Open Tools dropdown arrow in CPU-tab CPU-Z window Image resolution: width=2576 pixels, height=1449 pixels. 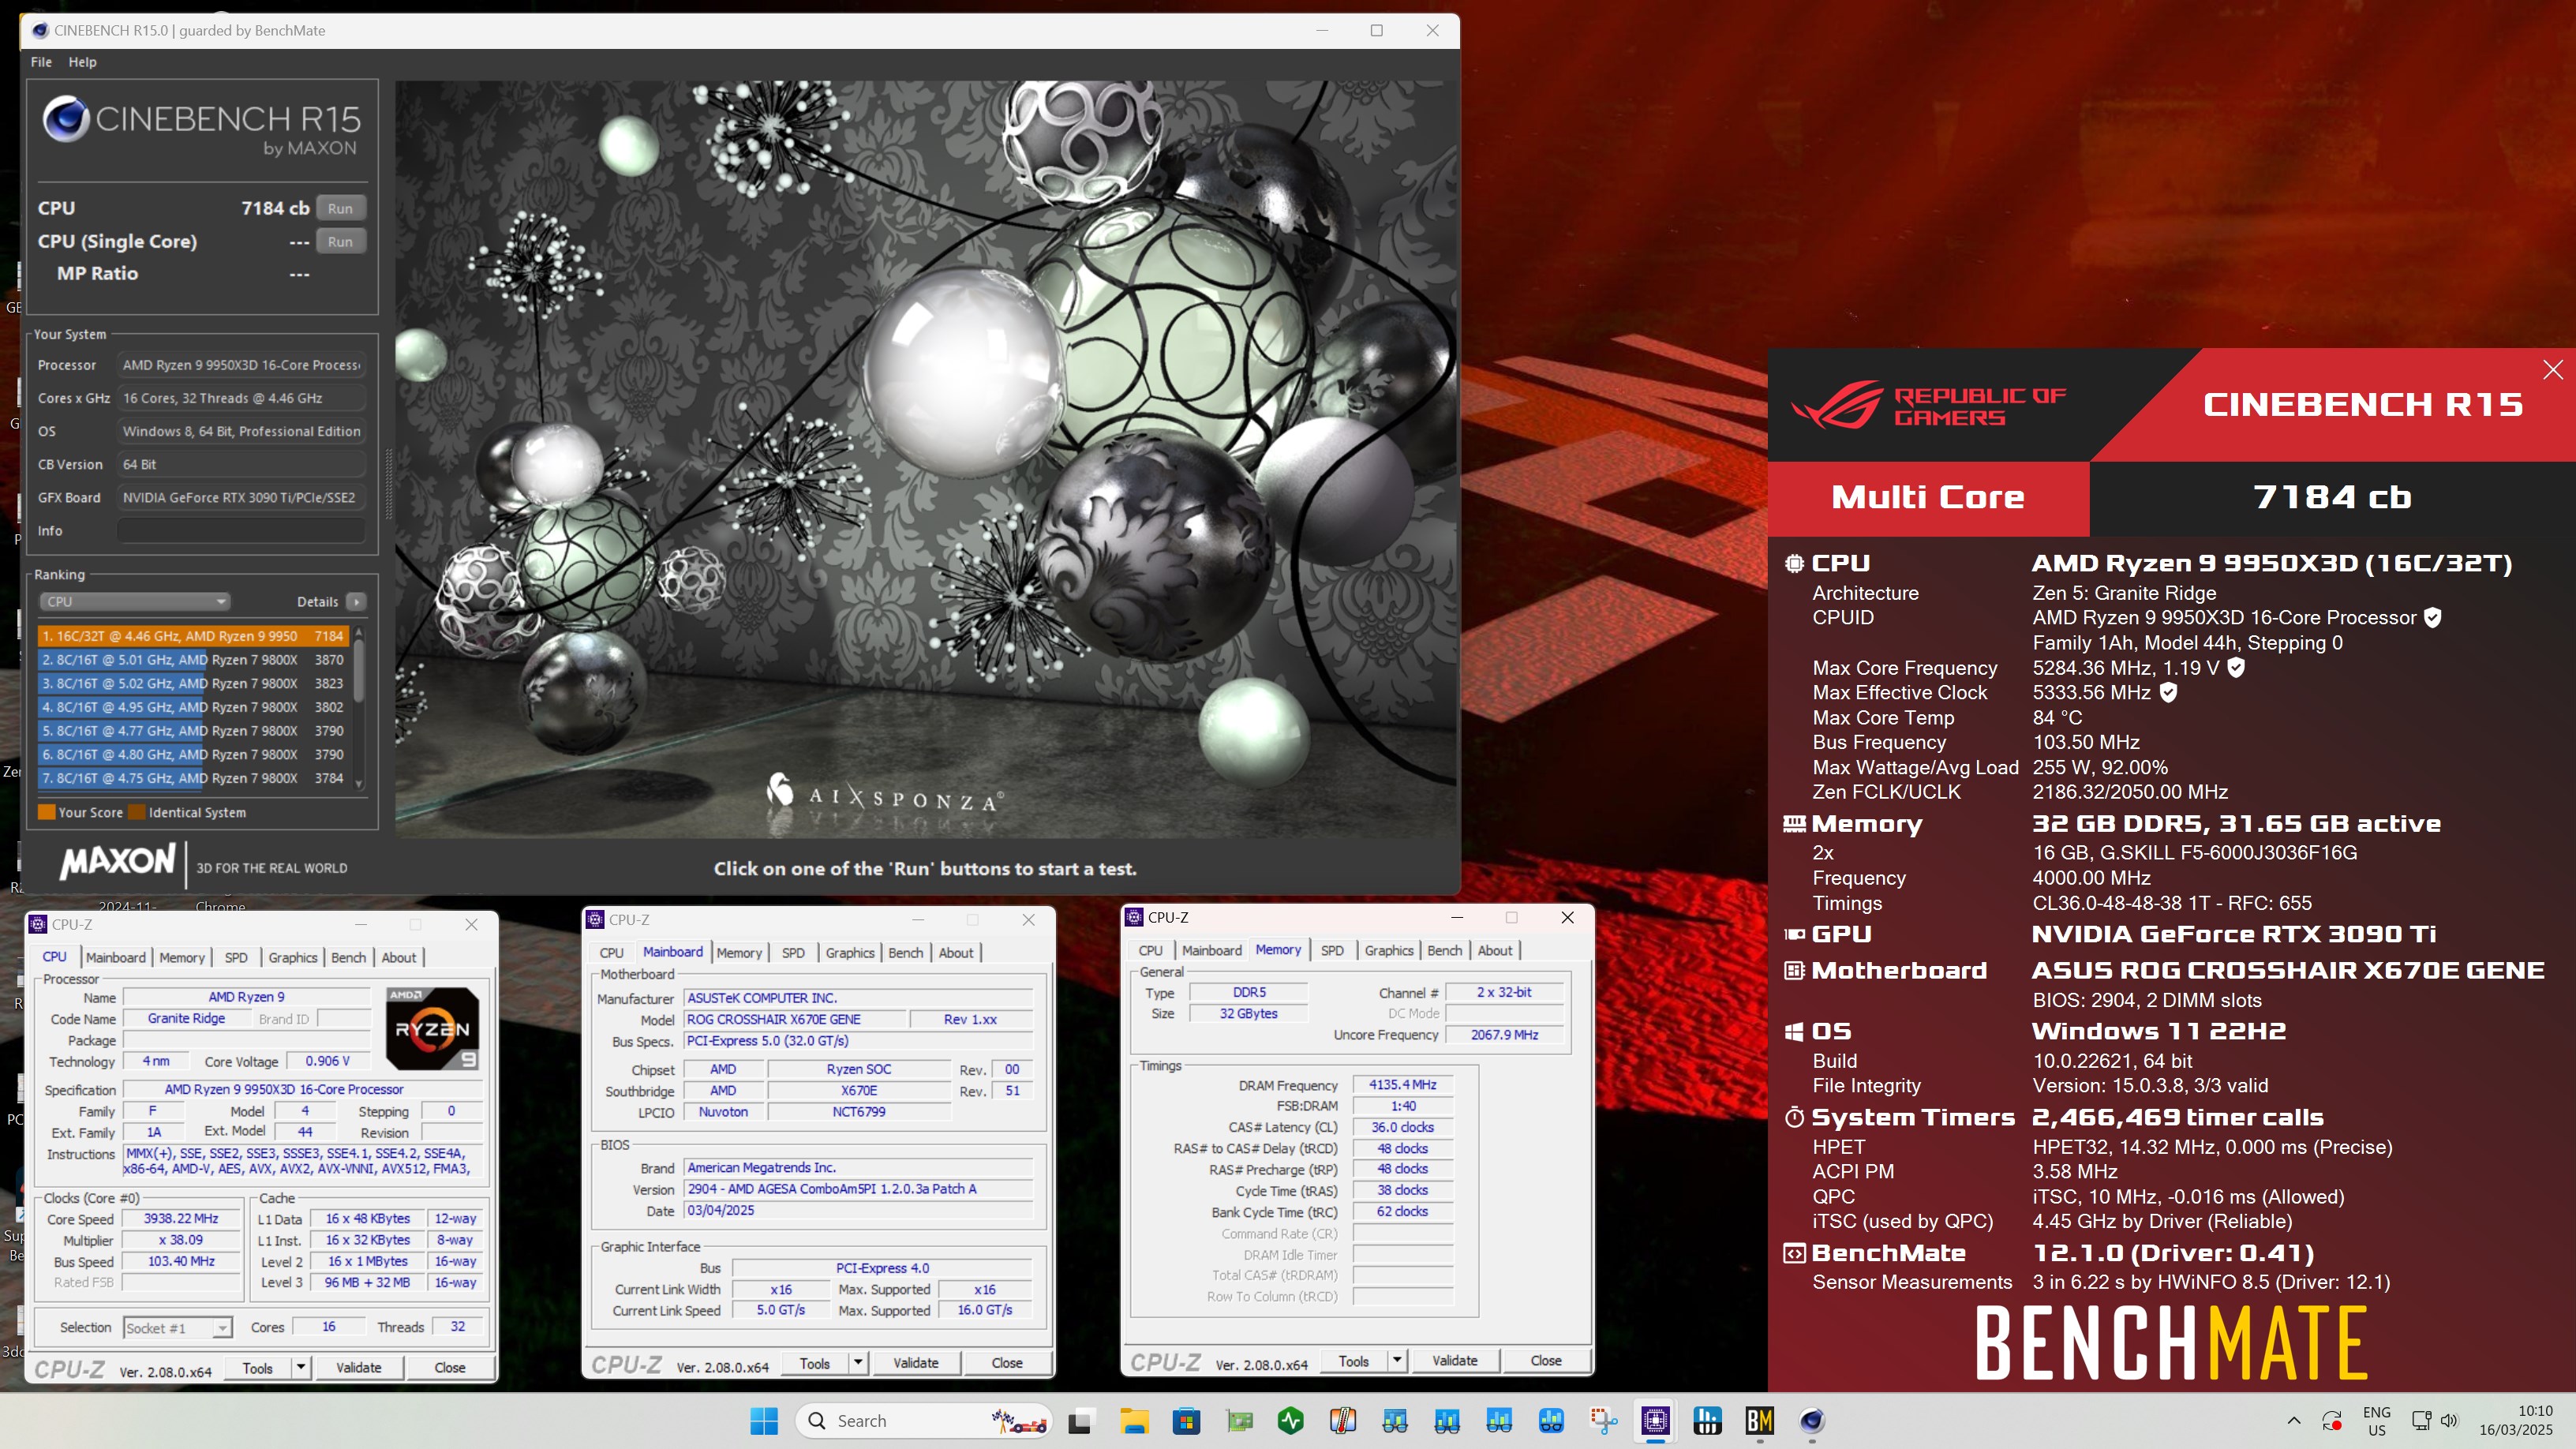point(301,1367)
